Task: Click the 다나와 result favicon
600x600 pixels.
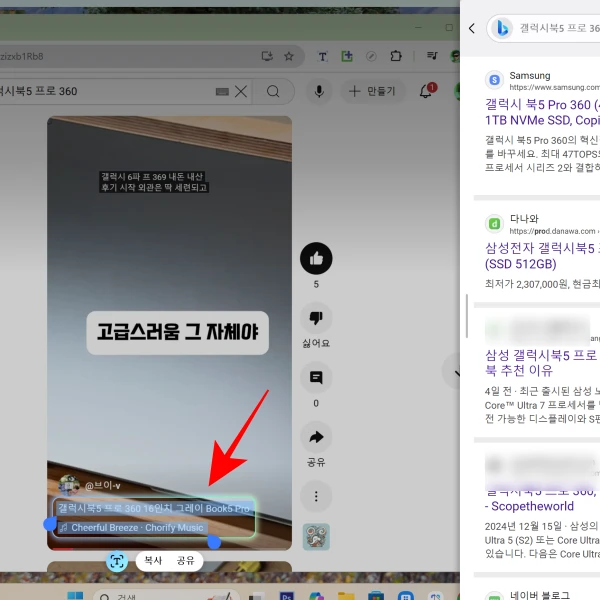Action: [494, 223]
